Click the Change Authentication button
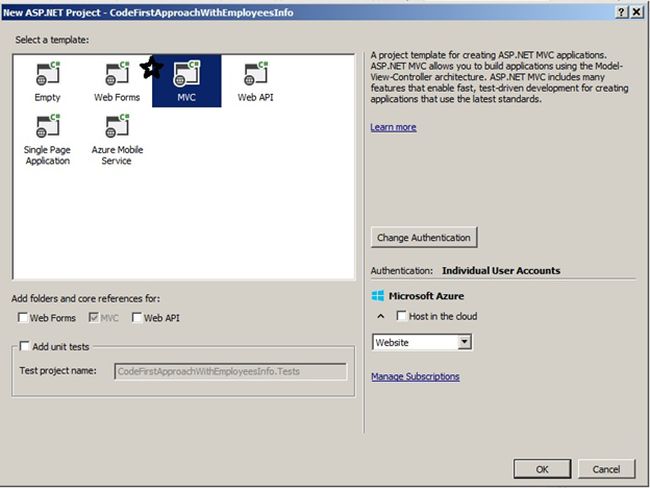 click(424, 238)
